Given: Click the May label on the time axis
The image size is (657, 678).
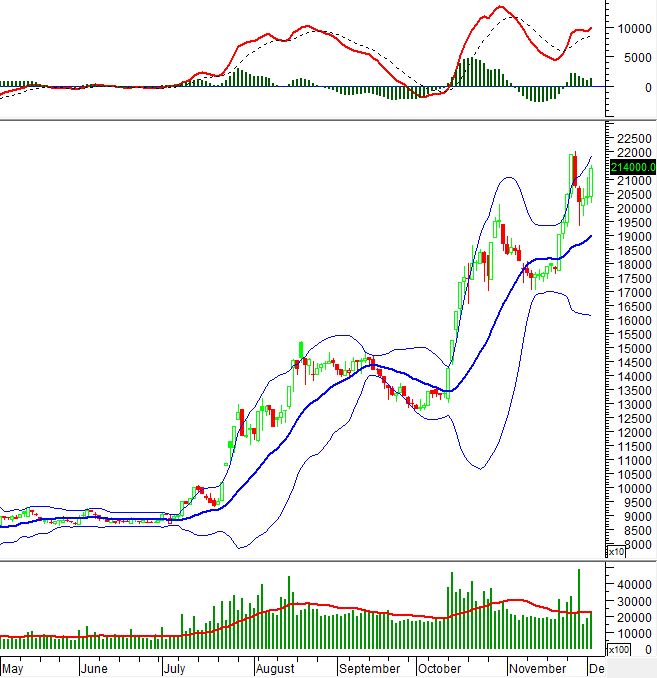Looking at the screenshot, I should coord(13,668).
